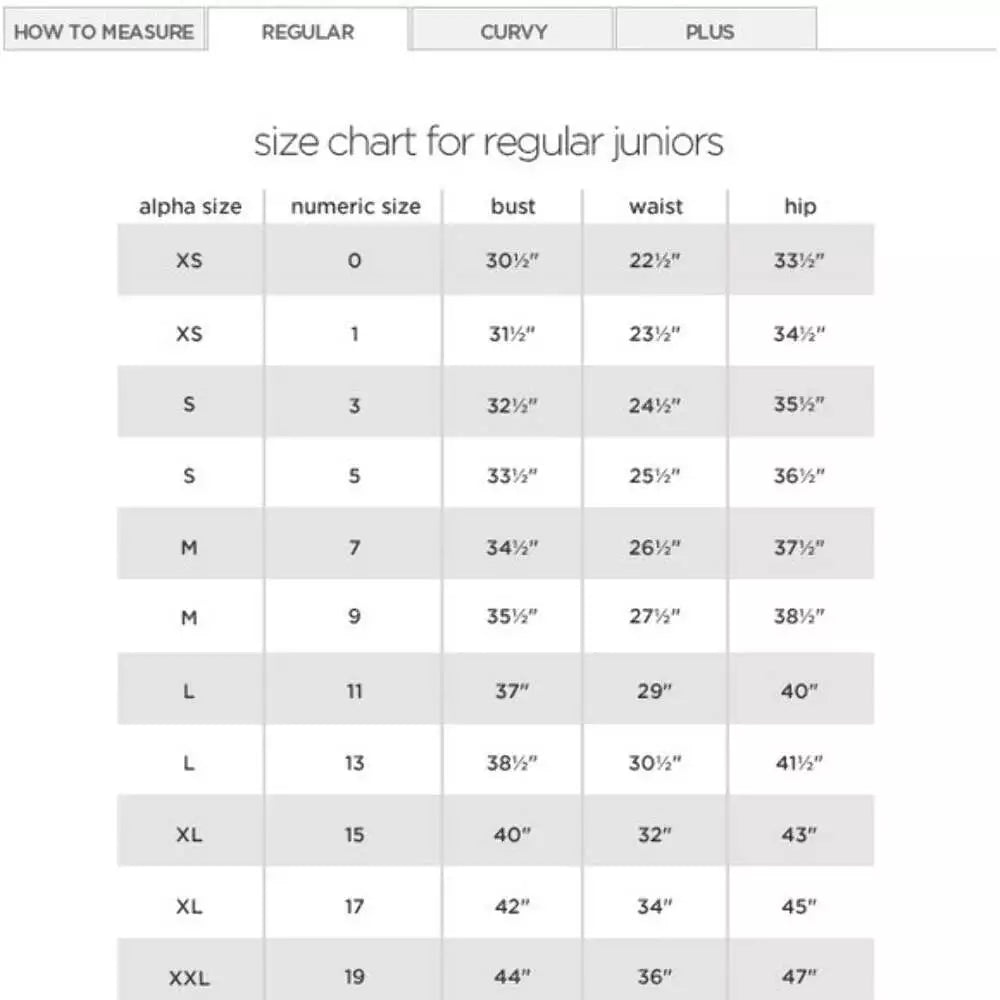Click the 47" hip measurement
Viewport: 1000px width, 1000px height.
click(x=798, y=977)
